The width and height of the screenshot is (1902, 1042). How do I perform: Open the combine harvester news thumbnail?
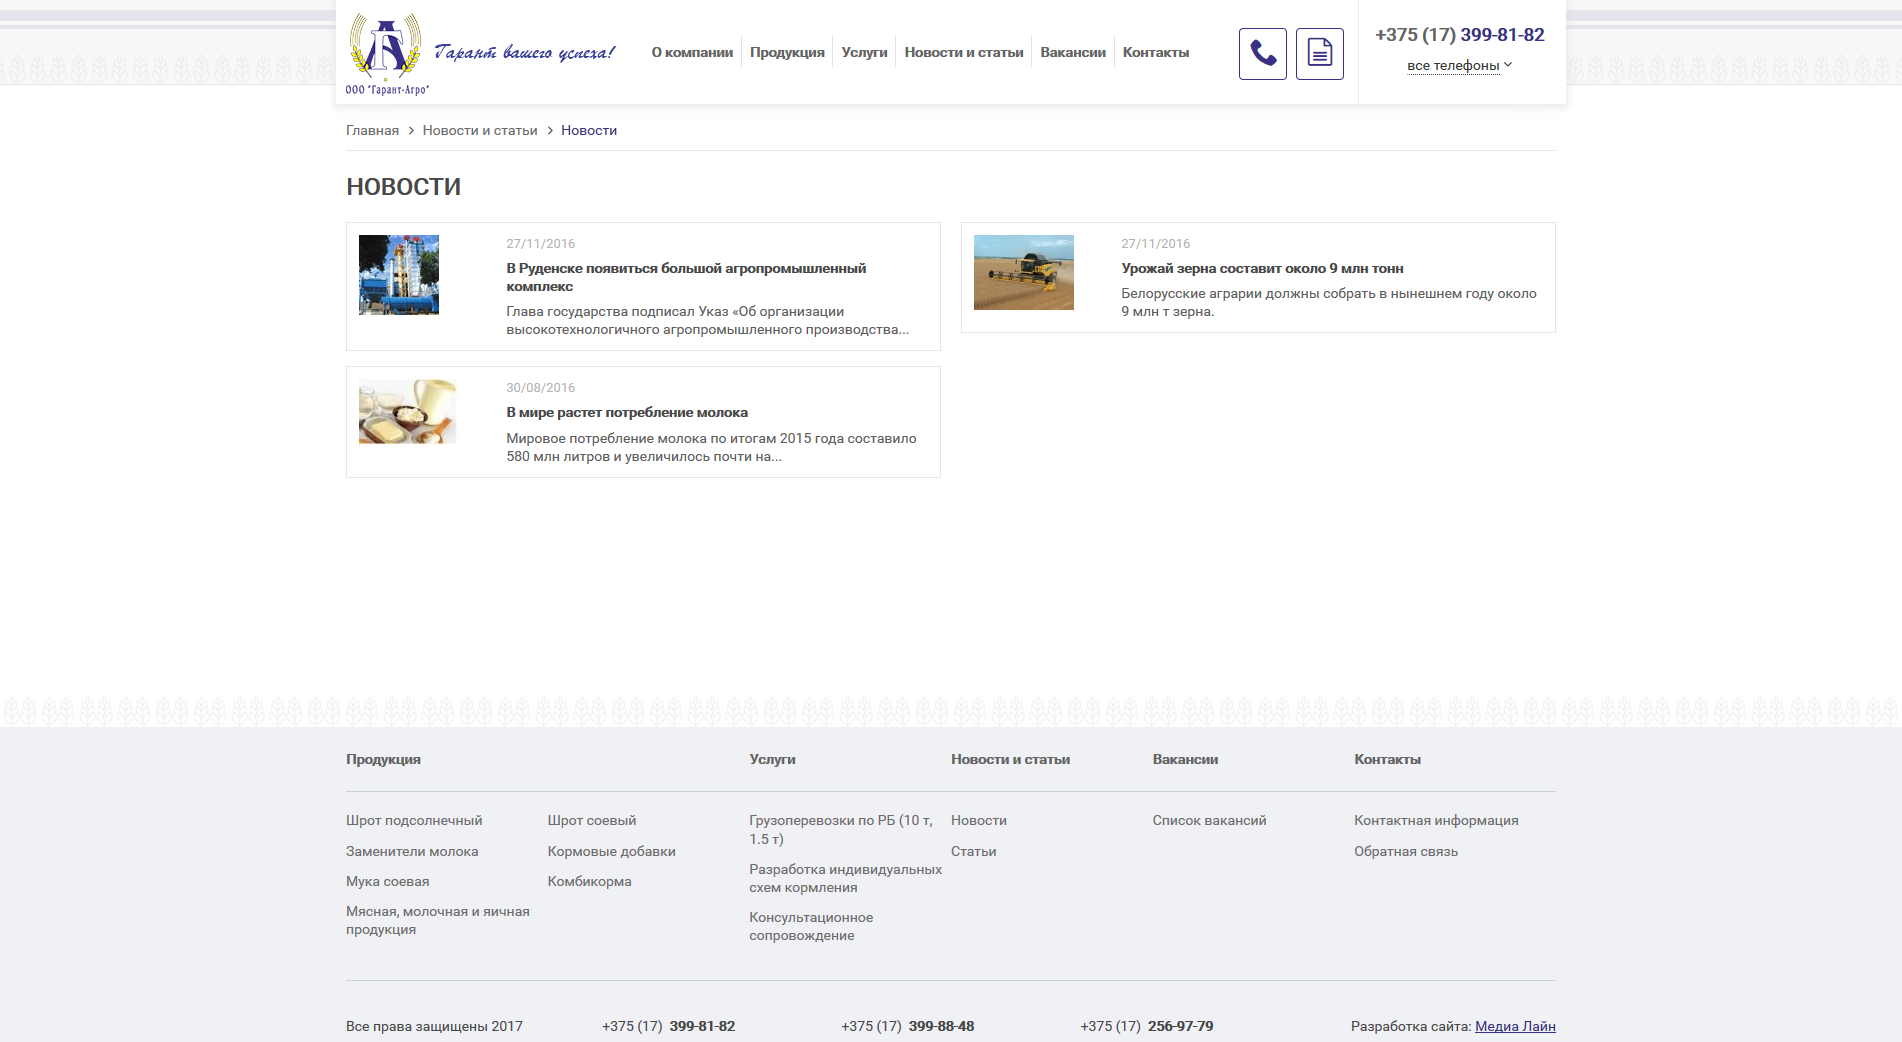pyautogui.click(x=1023, y=272)
